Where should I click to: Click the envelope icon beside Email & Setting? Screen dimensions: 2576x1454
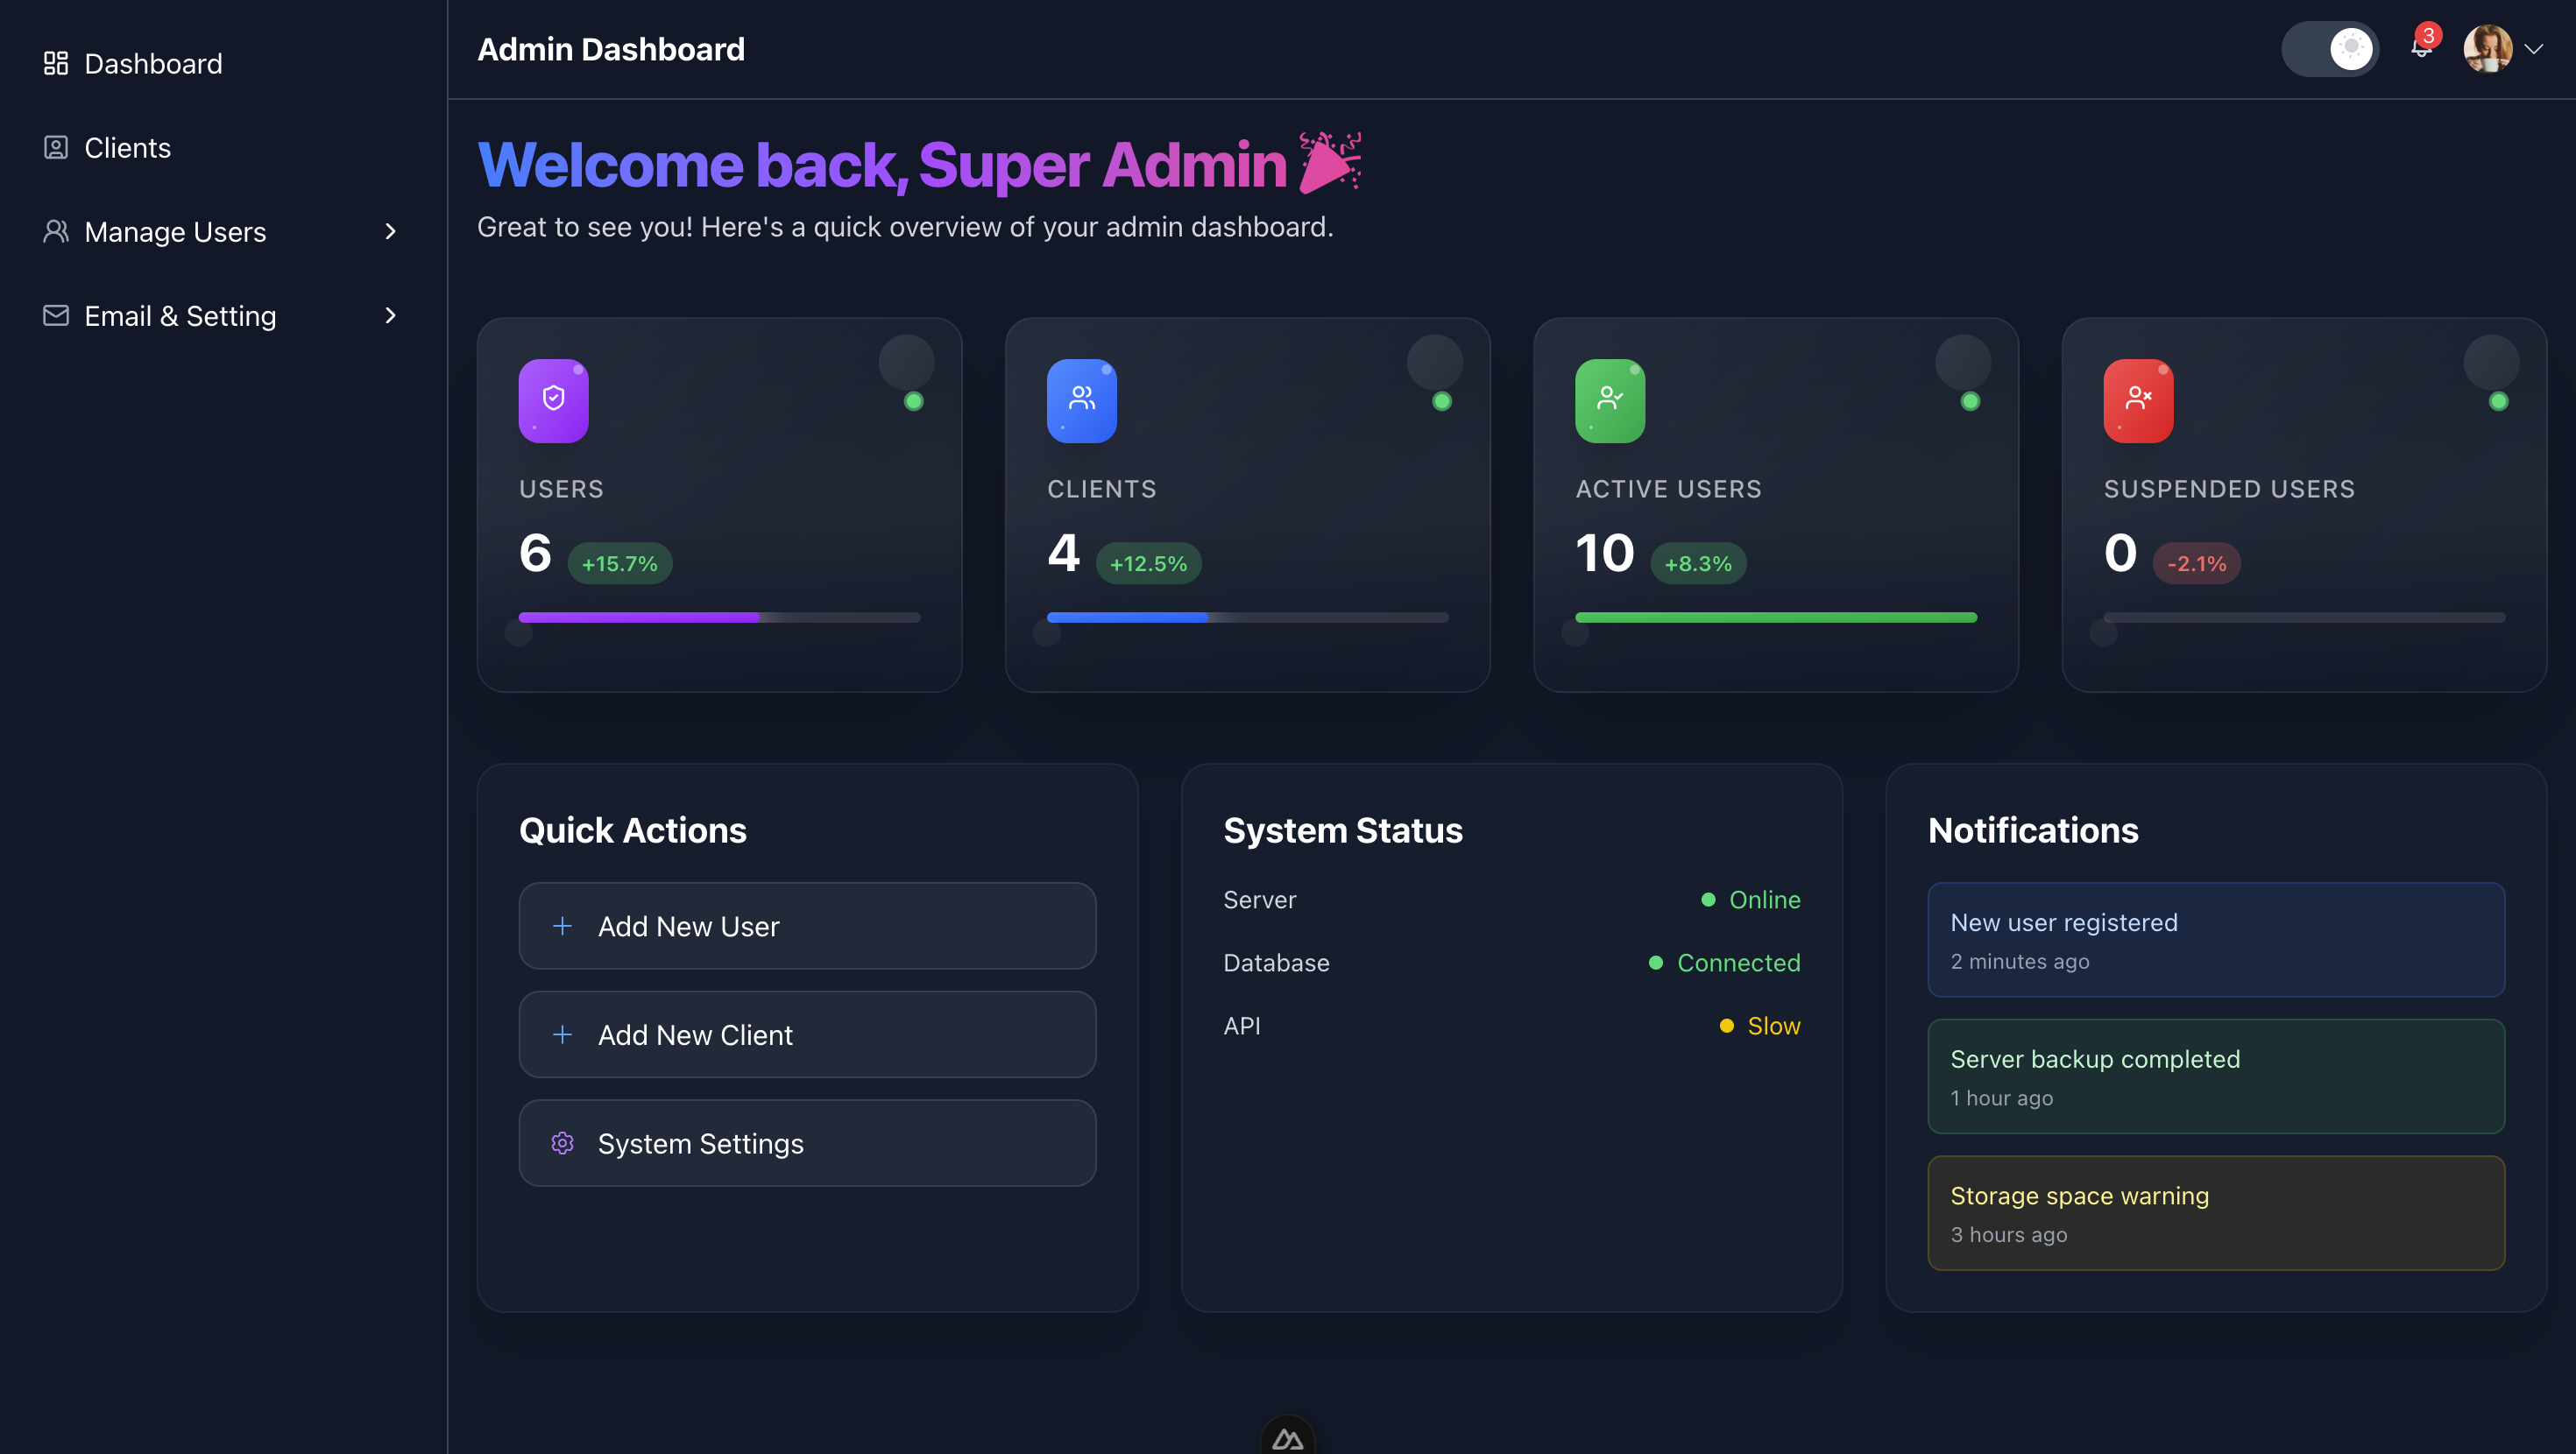(x=55, y=315)
